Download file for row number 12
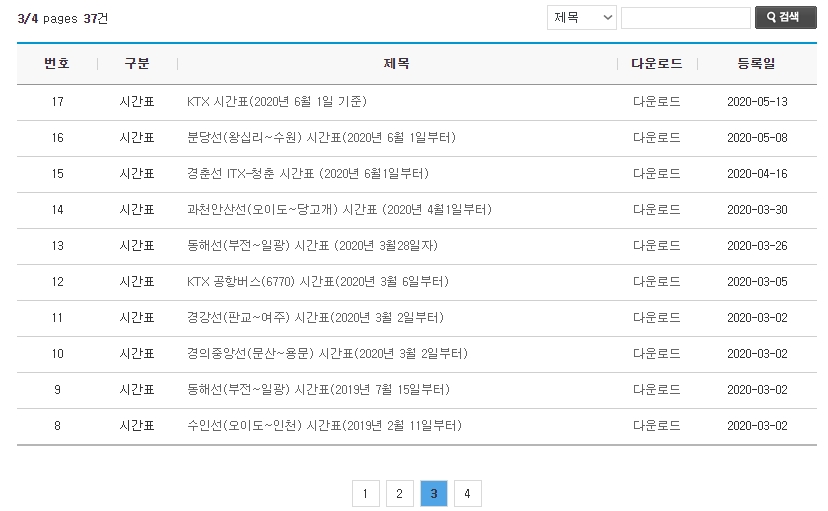828x511 pixels. 656,281
